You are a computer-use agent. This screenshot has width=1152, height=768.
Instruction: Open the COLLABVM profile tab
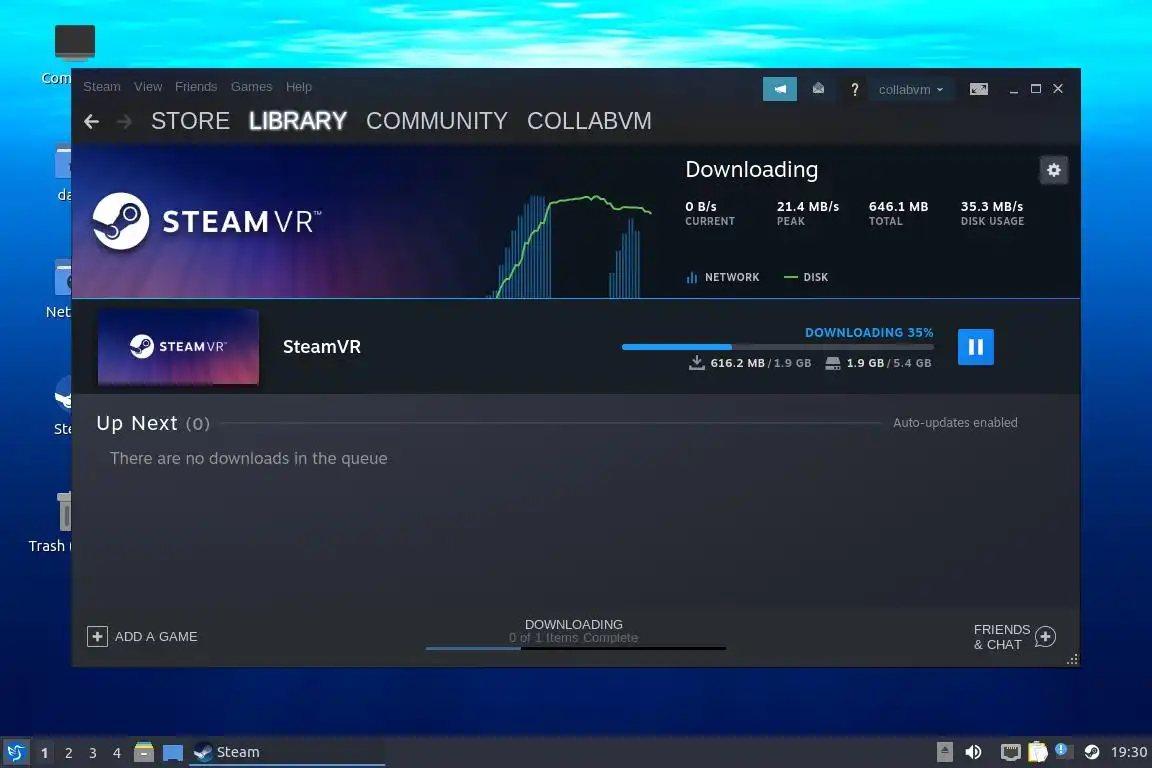589,121
